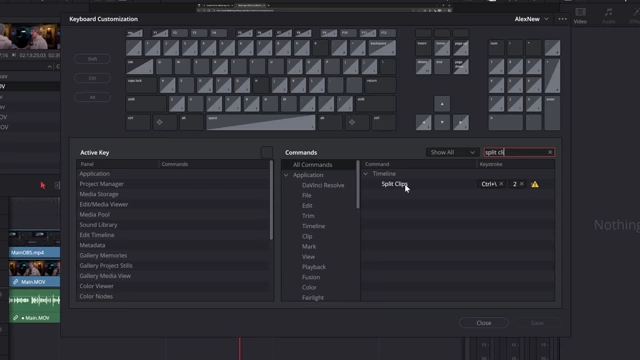Click the up arrow key on virtual keyboard
The width and height of the screenshot is (640, 360).
pos(442,104)
